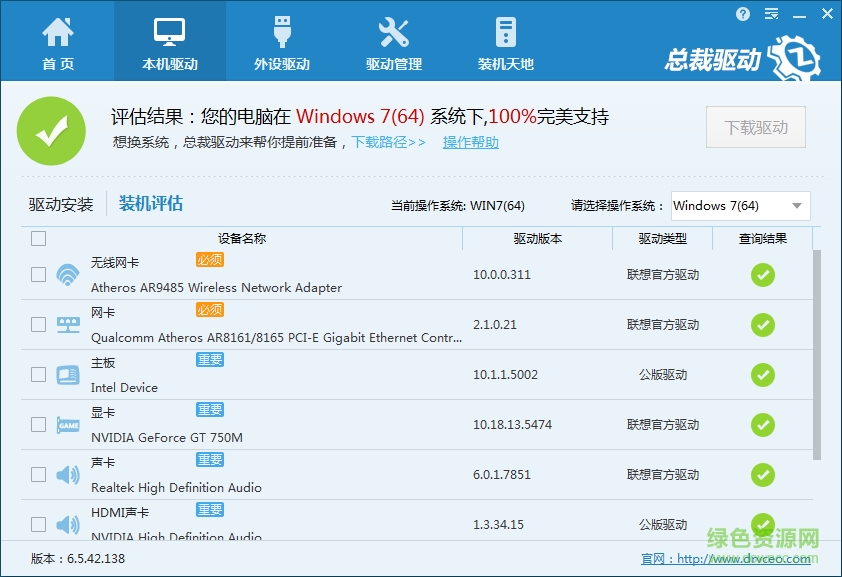Click the ethernet network card icon

click(x=68, y=324)
